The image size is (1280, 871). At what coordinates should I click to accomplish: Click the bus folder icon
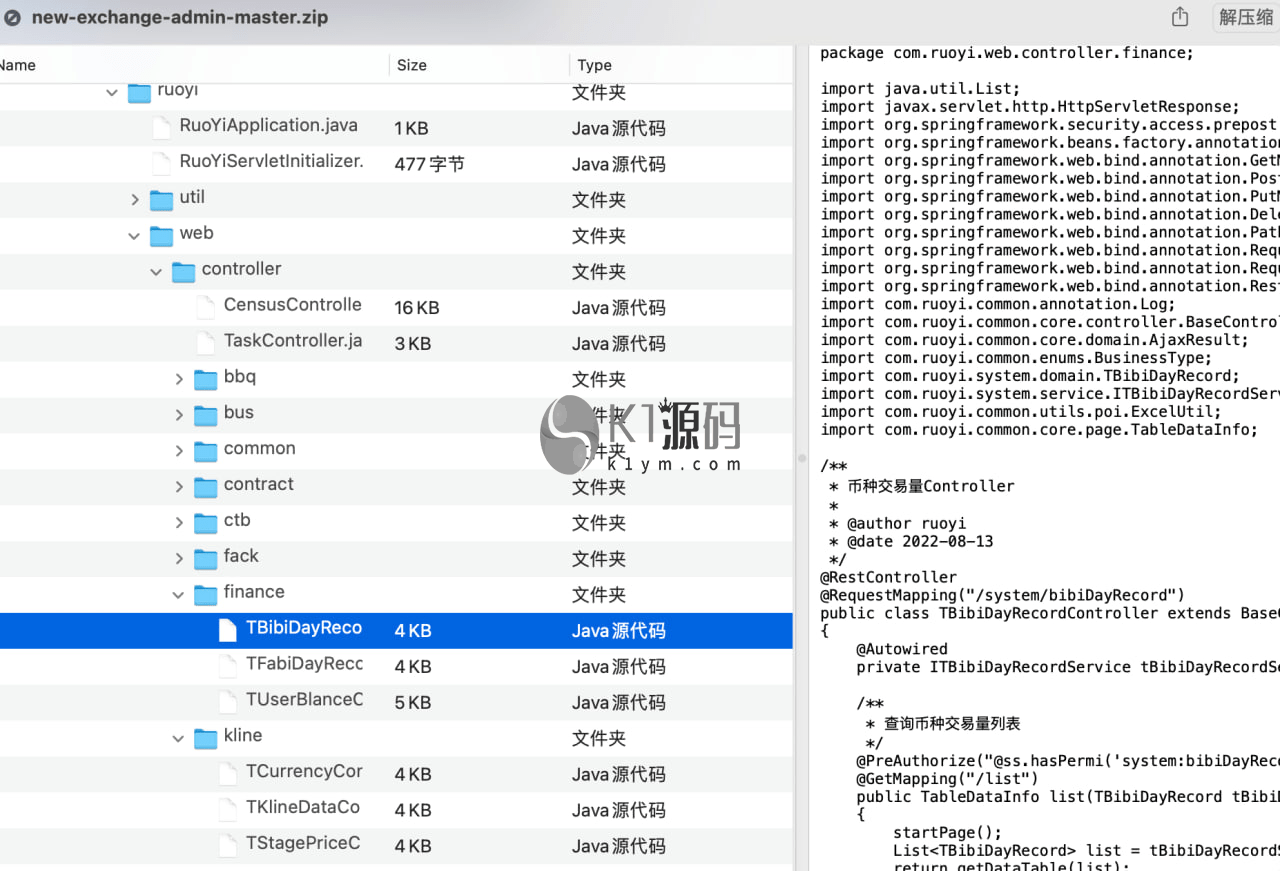[206, 415]
